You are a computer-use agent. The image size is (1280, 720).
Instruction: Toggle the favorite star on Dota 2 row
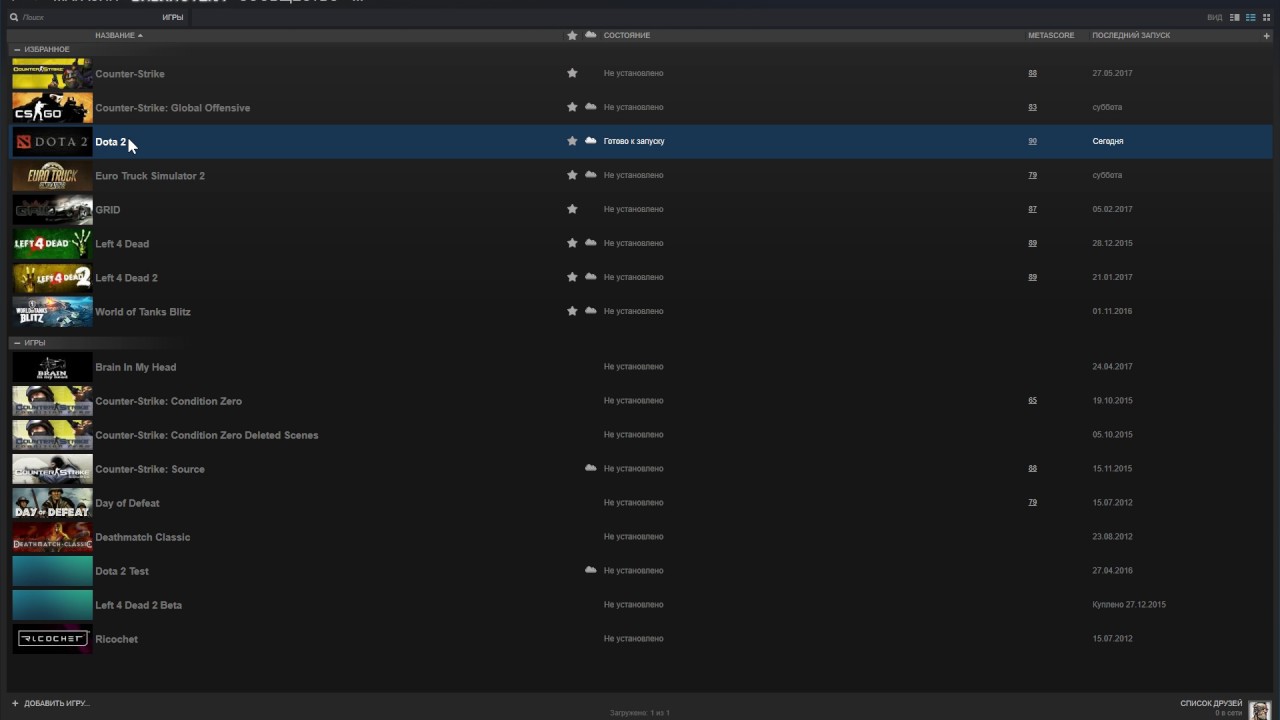point(572,141)
